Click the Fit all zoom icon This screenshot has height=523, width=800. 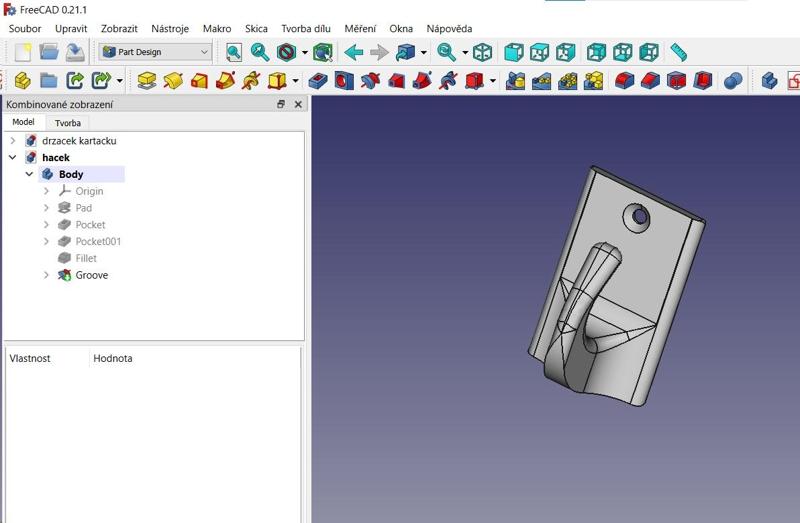pos(234,52)
